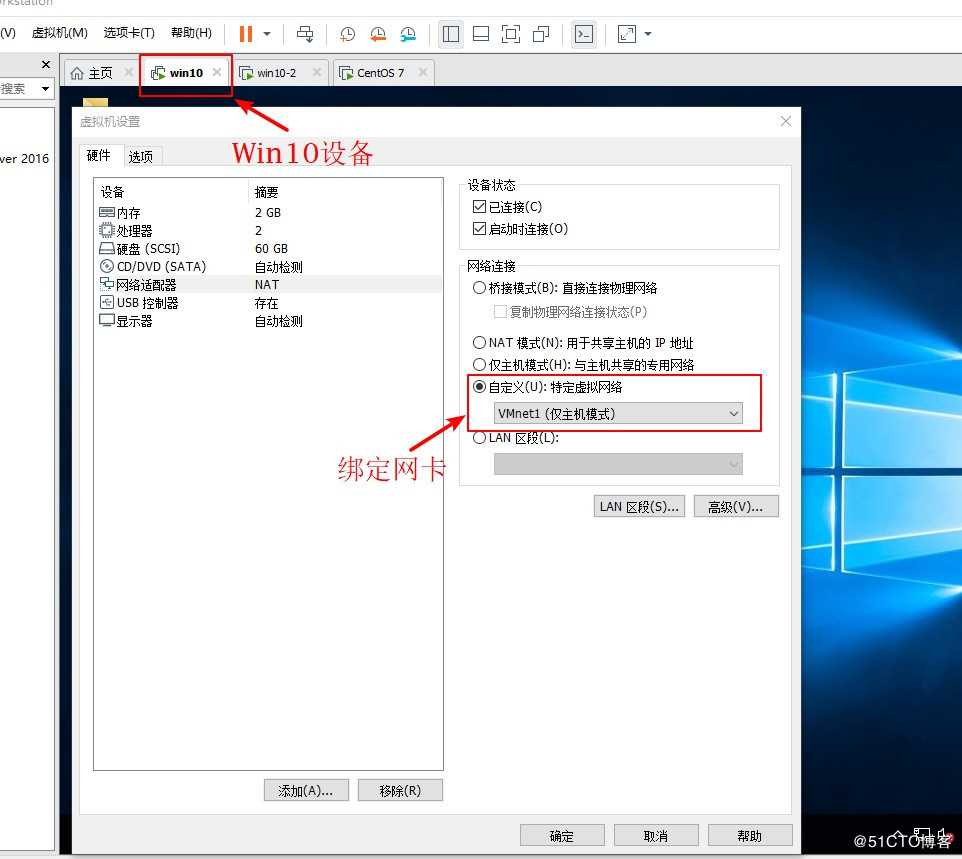Image resolution: width=962 pixels, height=859 pixels.
Task: Click the USB 控制器 icon
Action: click(x=107, y=302)
